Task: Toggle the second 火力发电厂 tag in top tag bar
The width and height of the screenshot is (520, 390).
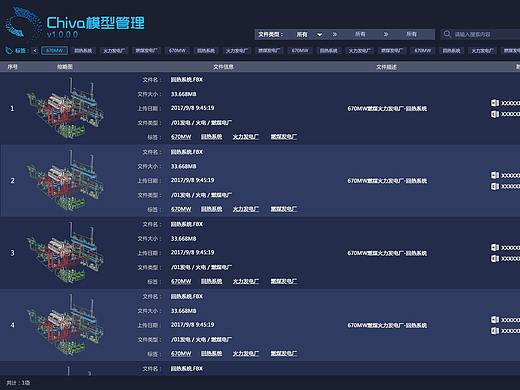Action: coord(237,51)
